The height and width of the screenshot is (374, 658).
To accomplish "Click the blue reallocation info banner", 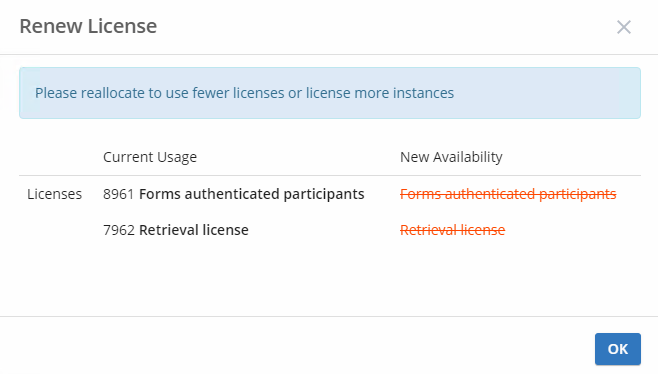I will pyautogui.click(x=330, y=93).
